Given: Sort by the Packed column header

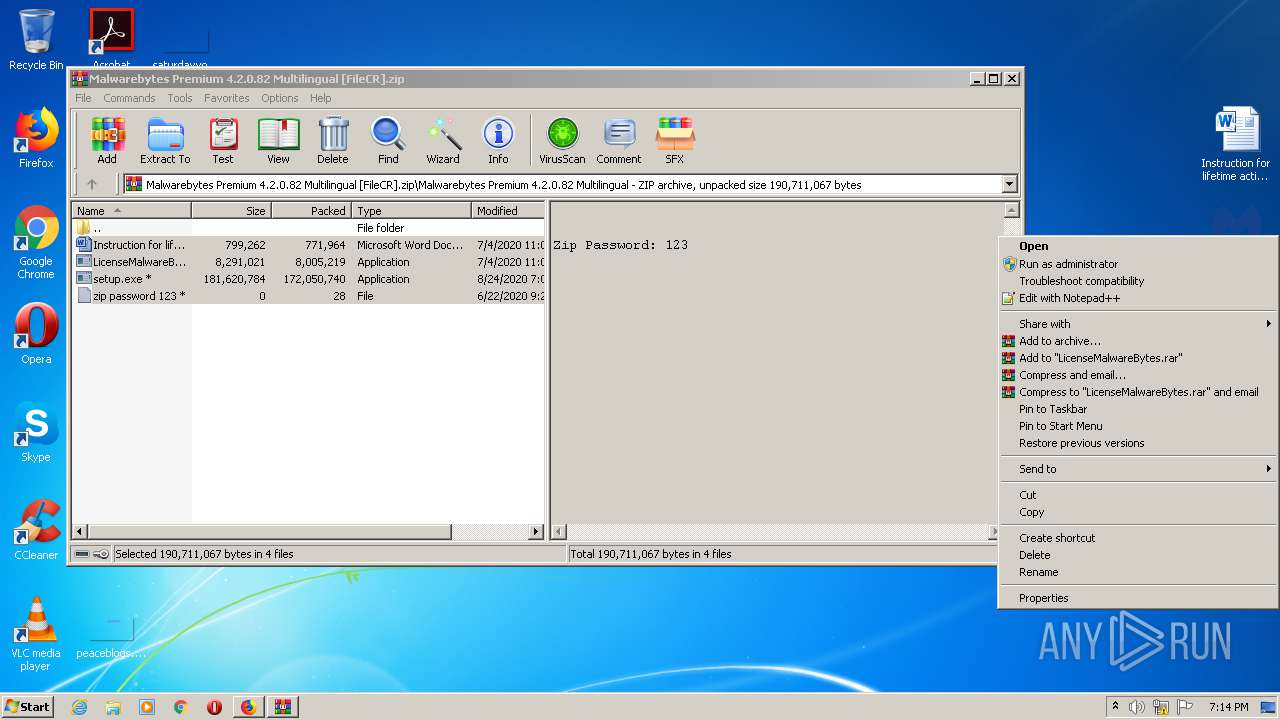Looking at the screenshot, I should click(x=311, y=211).
